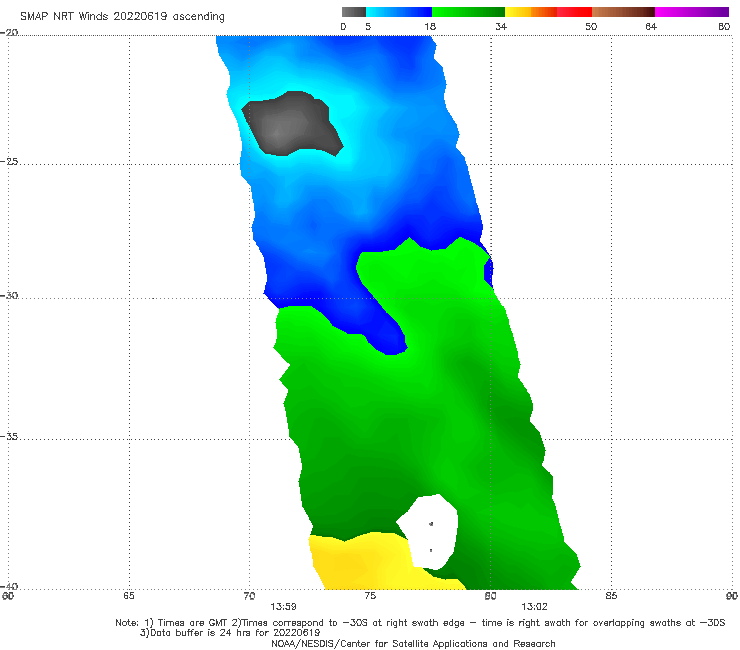Click the brown 50-64 color bar segment
Image resolution: width=740 pixels, height=650 pixels.
(x=623, y=12)
